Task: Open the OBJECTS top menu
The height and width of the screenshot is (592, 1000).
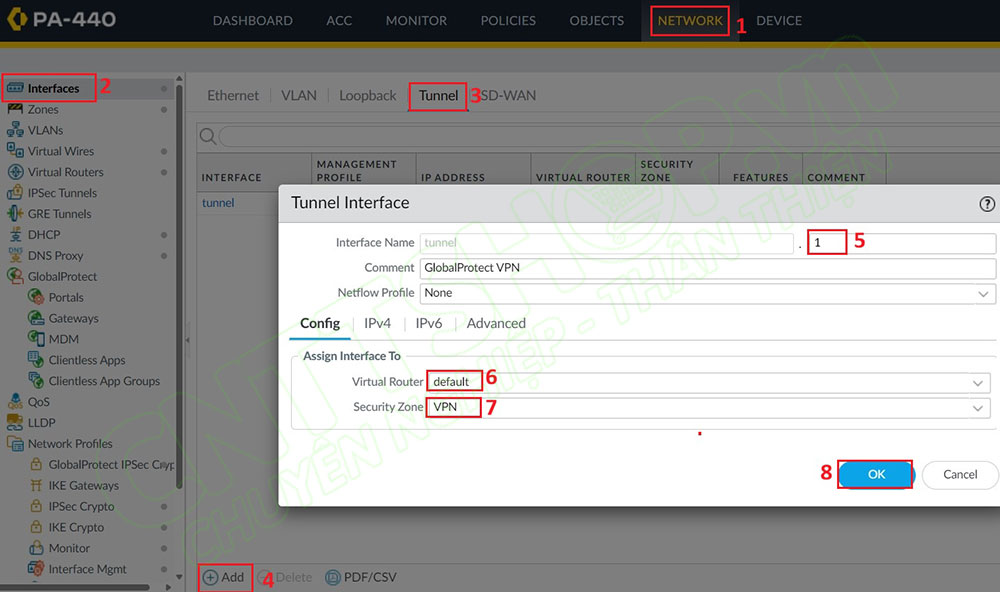Action: 597,20
